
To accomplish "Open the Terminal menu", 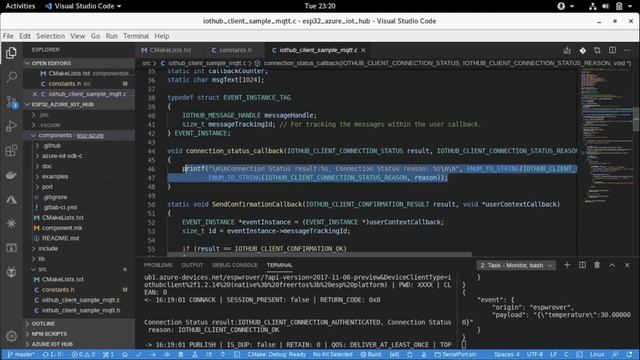I will pos(136,36).
